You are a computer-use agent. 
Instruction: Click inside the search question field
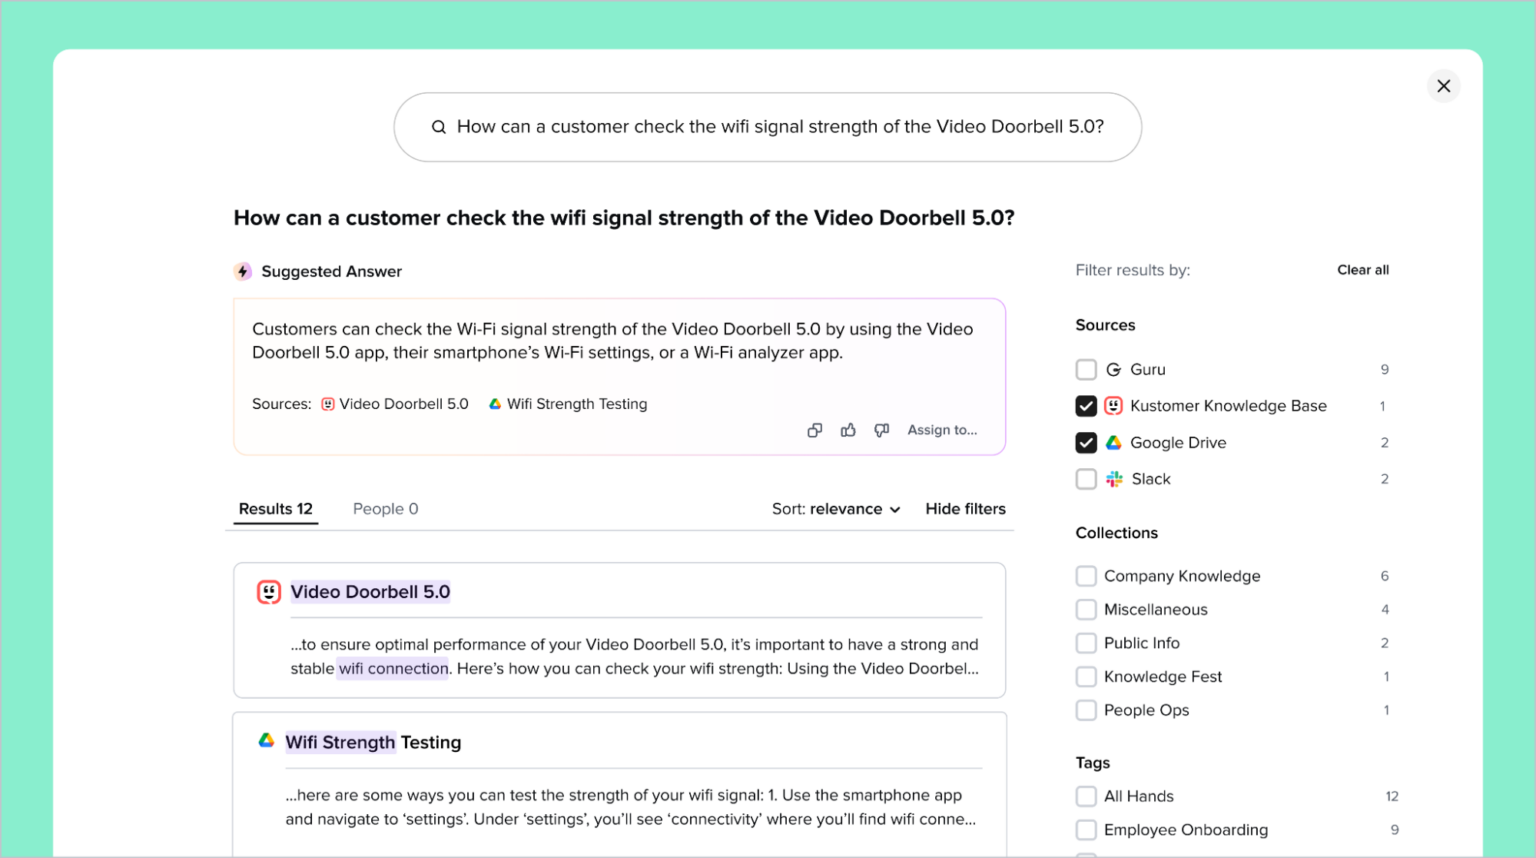pos(767,126)
